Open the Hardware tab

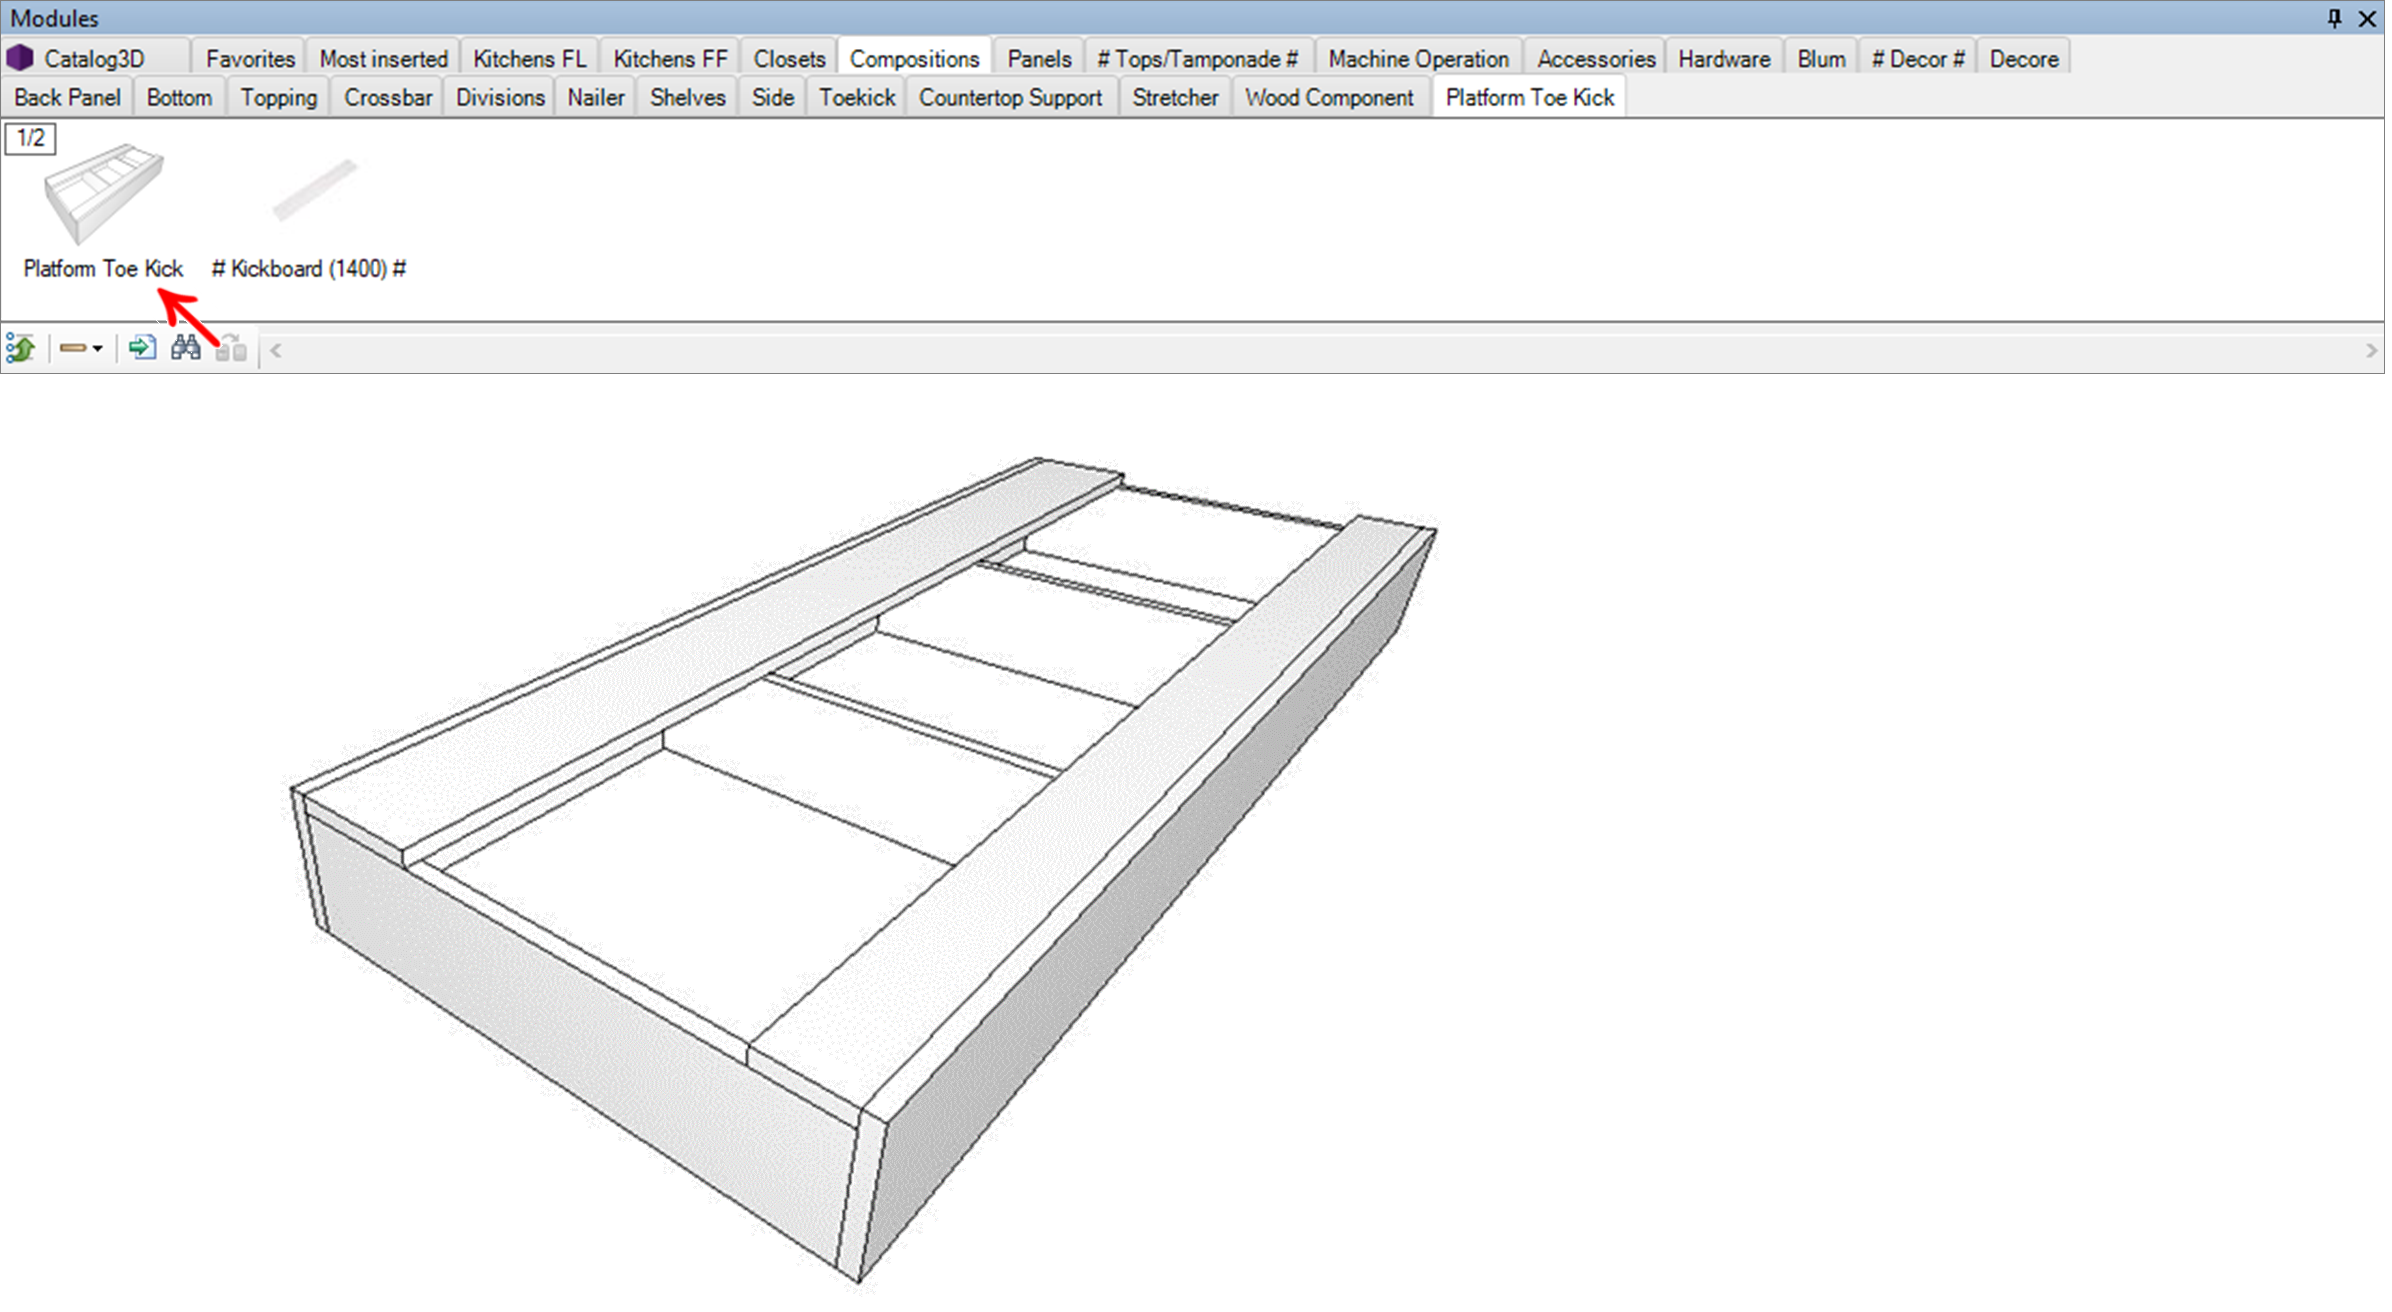pos(1723,59)
